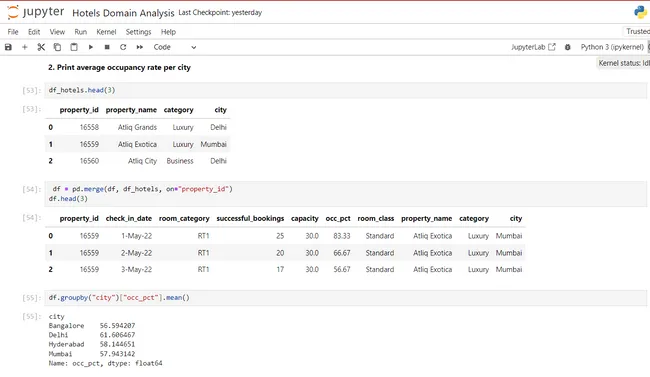Restart kernel and run all cells
This screenshot has width=650, height=377.
140,47
